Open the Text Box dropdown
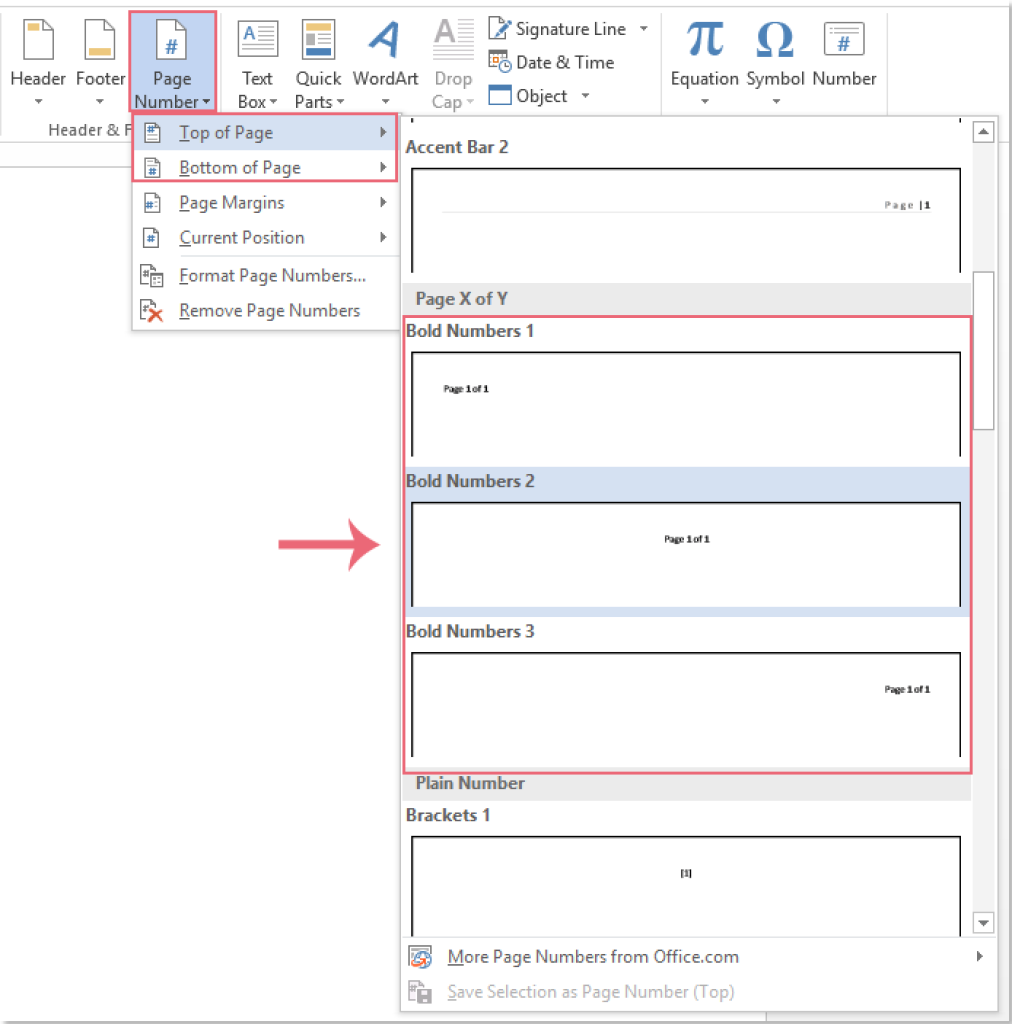This screenshot has height=1024, width=1012. (257, 60)
